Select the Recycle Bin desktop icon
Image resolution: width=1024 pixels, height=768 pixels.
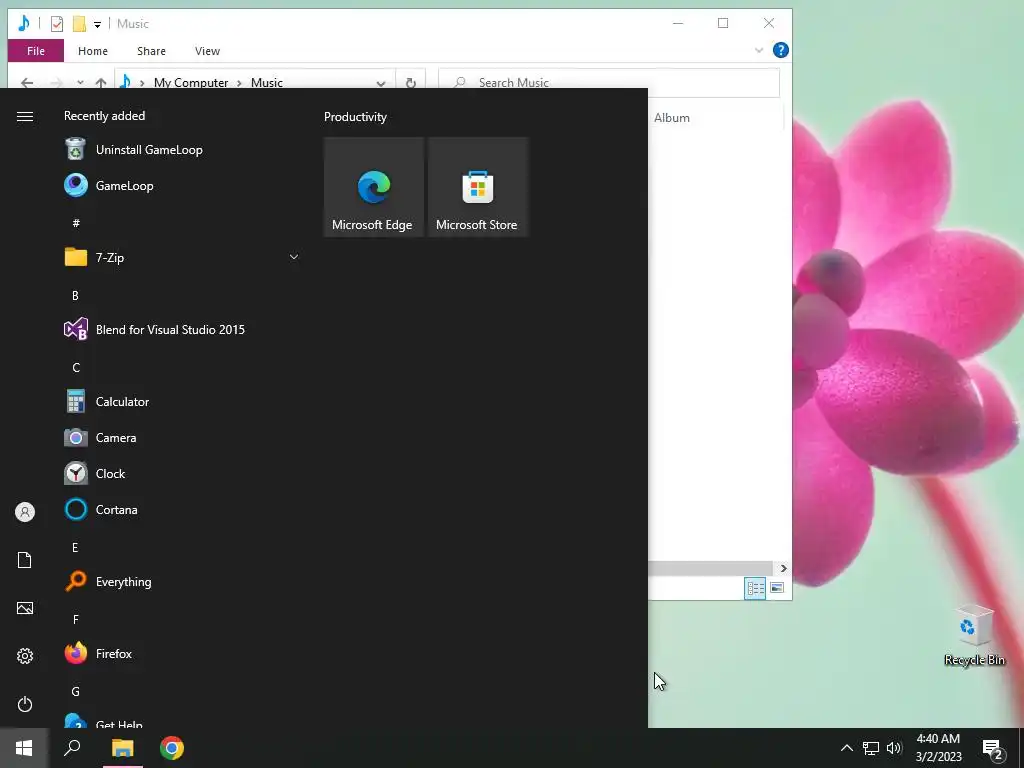pos(974,635)
